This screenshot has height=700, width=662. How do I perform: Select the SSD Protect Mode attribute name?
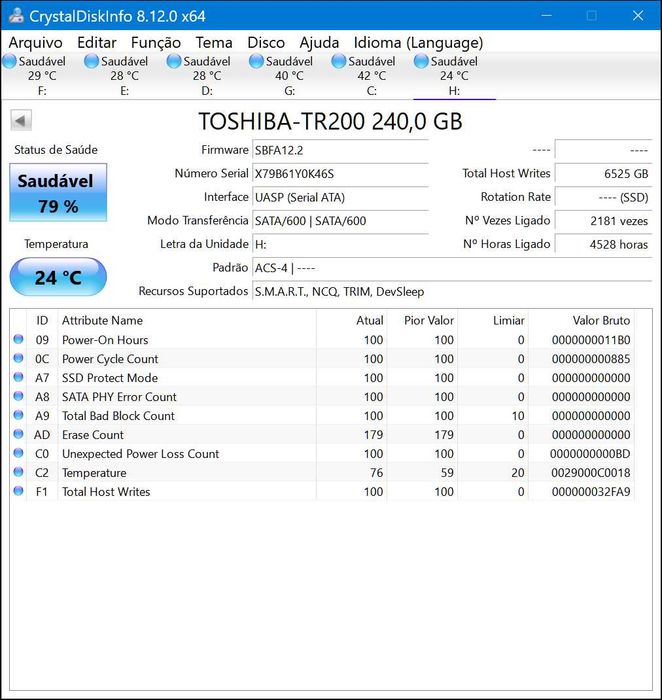[110, 378]
